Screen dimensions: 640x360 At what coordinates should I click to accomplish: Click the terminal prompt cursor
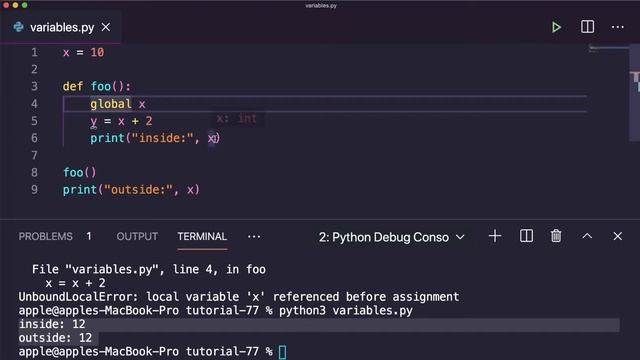282,352
